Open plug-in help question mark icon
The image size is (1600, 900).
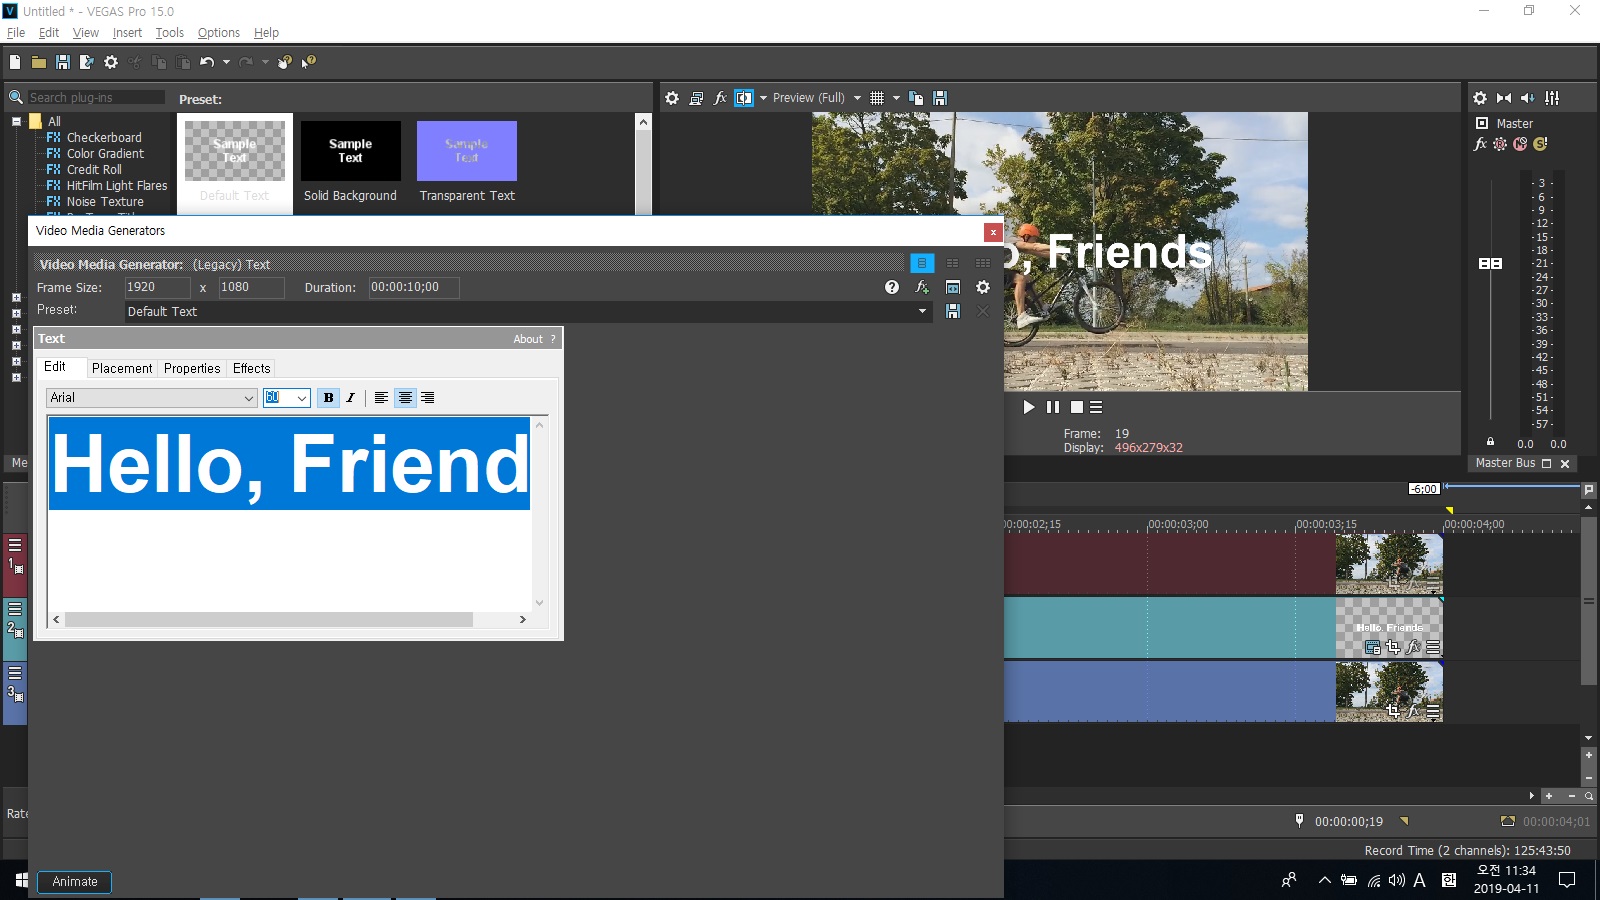tap(892, 287)
